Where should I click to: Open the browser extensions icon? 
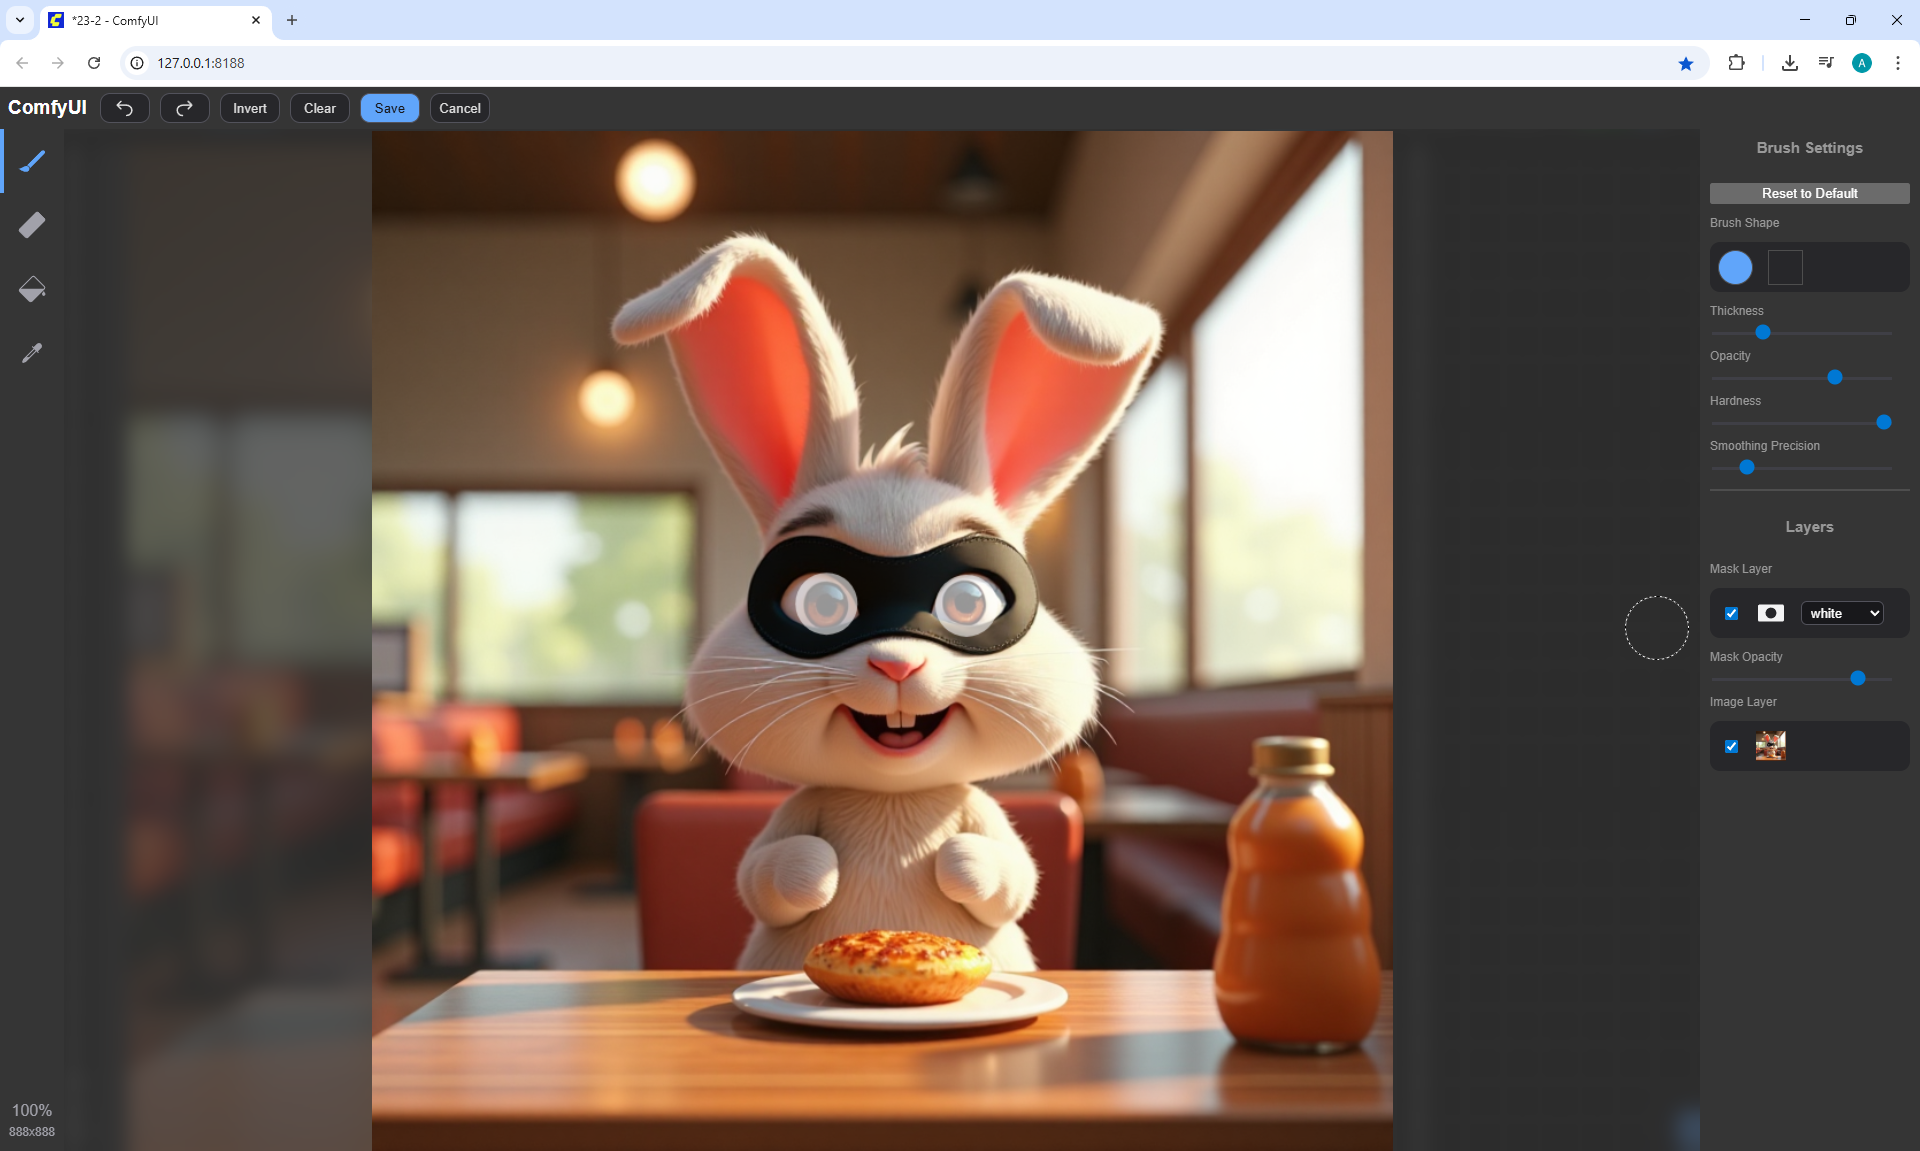[1736, 63]
